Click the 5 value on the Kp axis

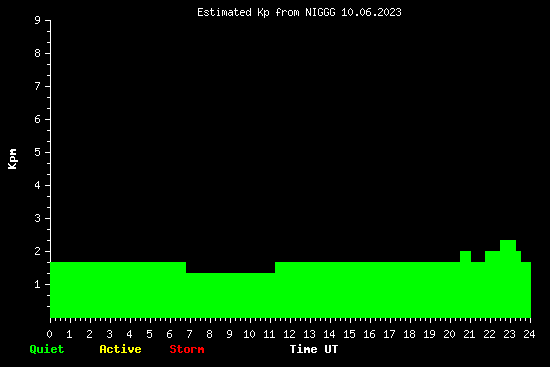click(38, 152)
